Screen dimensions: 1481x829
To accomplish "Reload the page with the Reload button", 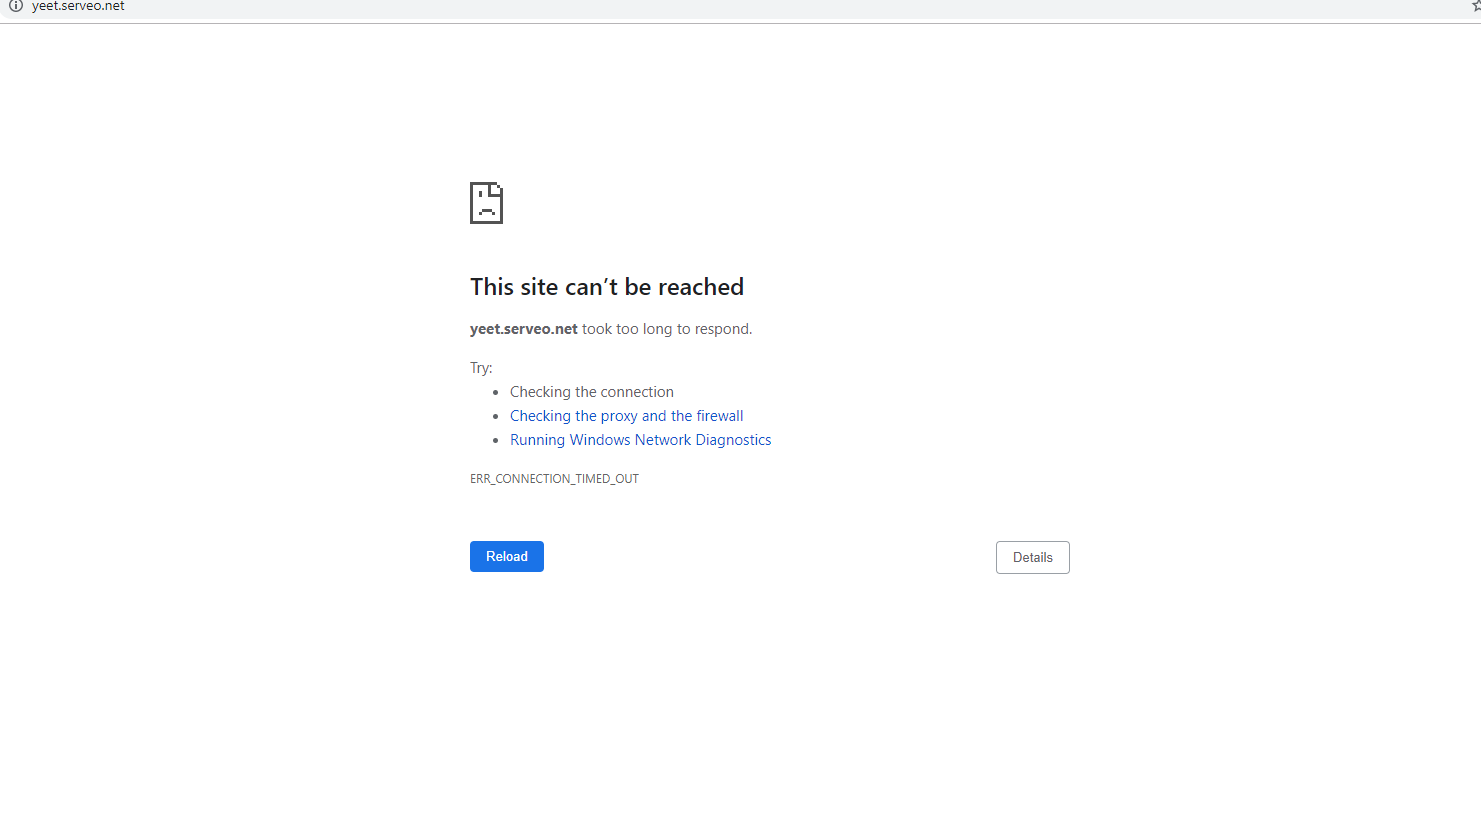I will [x=507, y=557].
